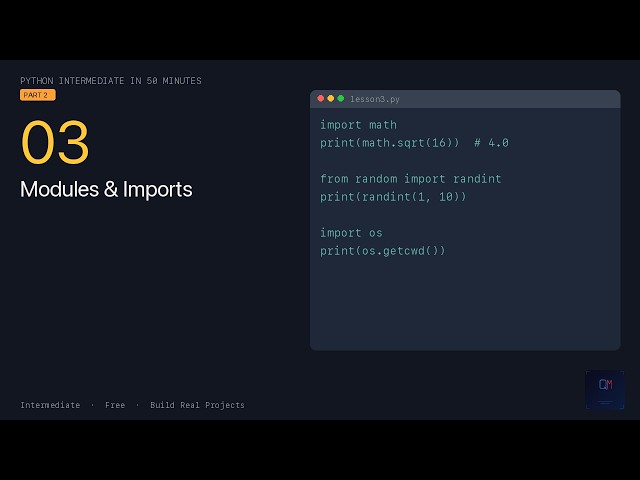Click the red close dot on lesson3.py window
Image resolution: width=640 pixels, height=480 pixels.
tap(320, 98)
